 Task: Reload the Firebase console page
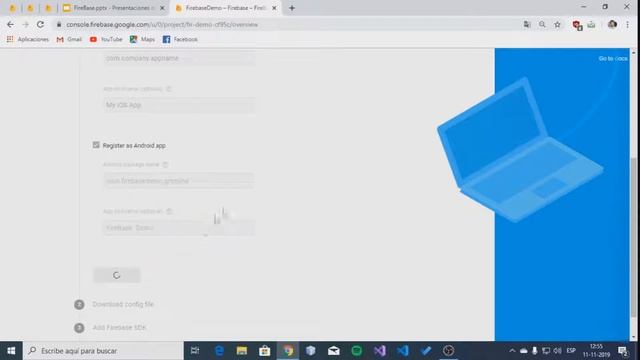40,24
